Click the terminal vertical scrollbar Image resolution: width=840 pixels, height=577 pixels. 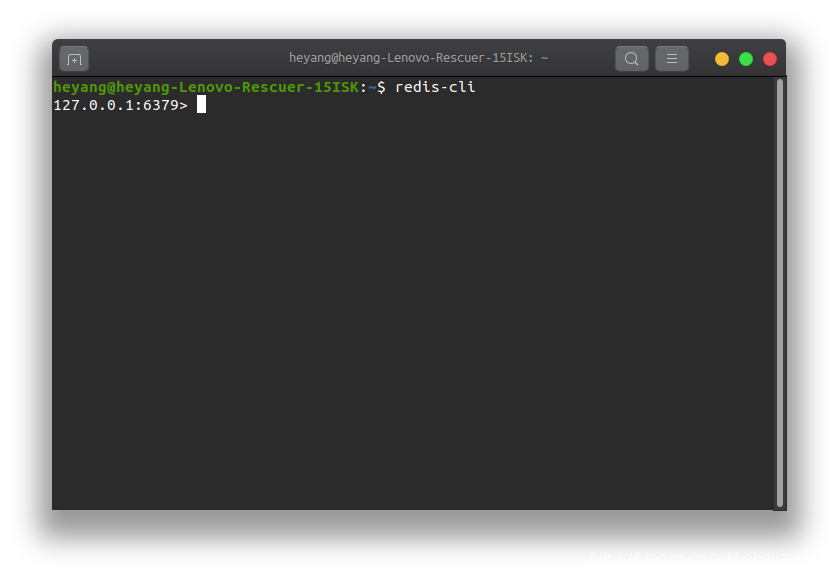click(780, 293)
